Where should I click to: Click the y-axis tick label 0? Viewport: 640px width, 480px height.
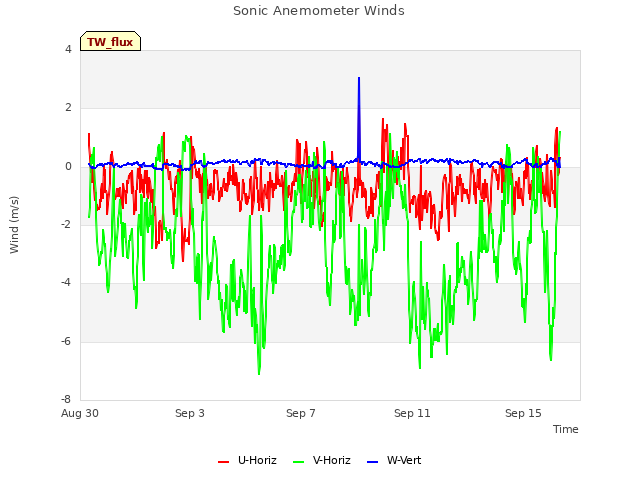pyautogui.click(x=68, y=167)
